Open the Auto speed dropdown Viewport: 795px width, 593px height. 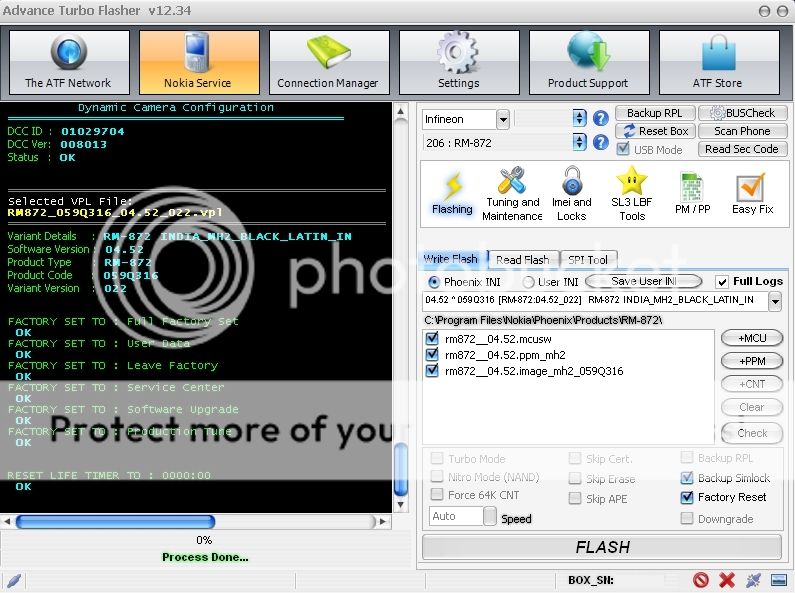(x=490, y=516)
